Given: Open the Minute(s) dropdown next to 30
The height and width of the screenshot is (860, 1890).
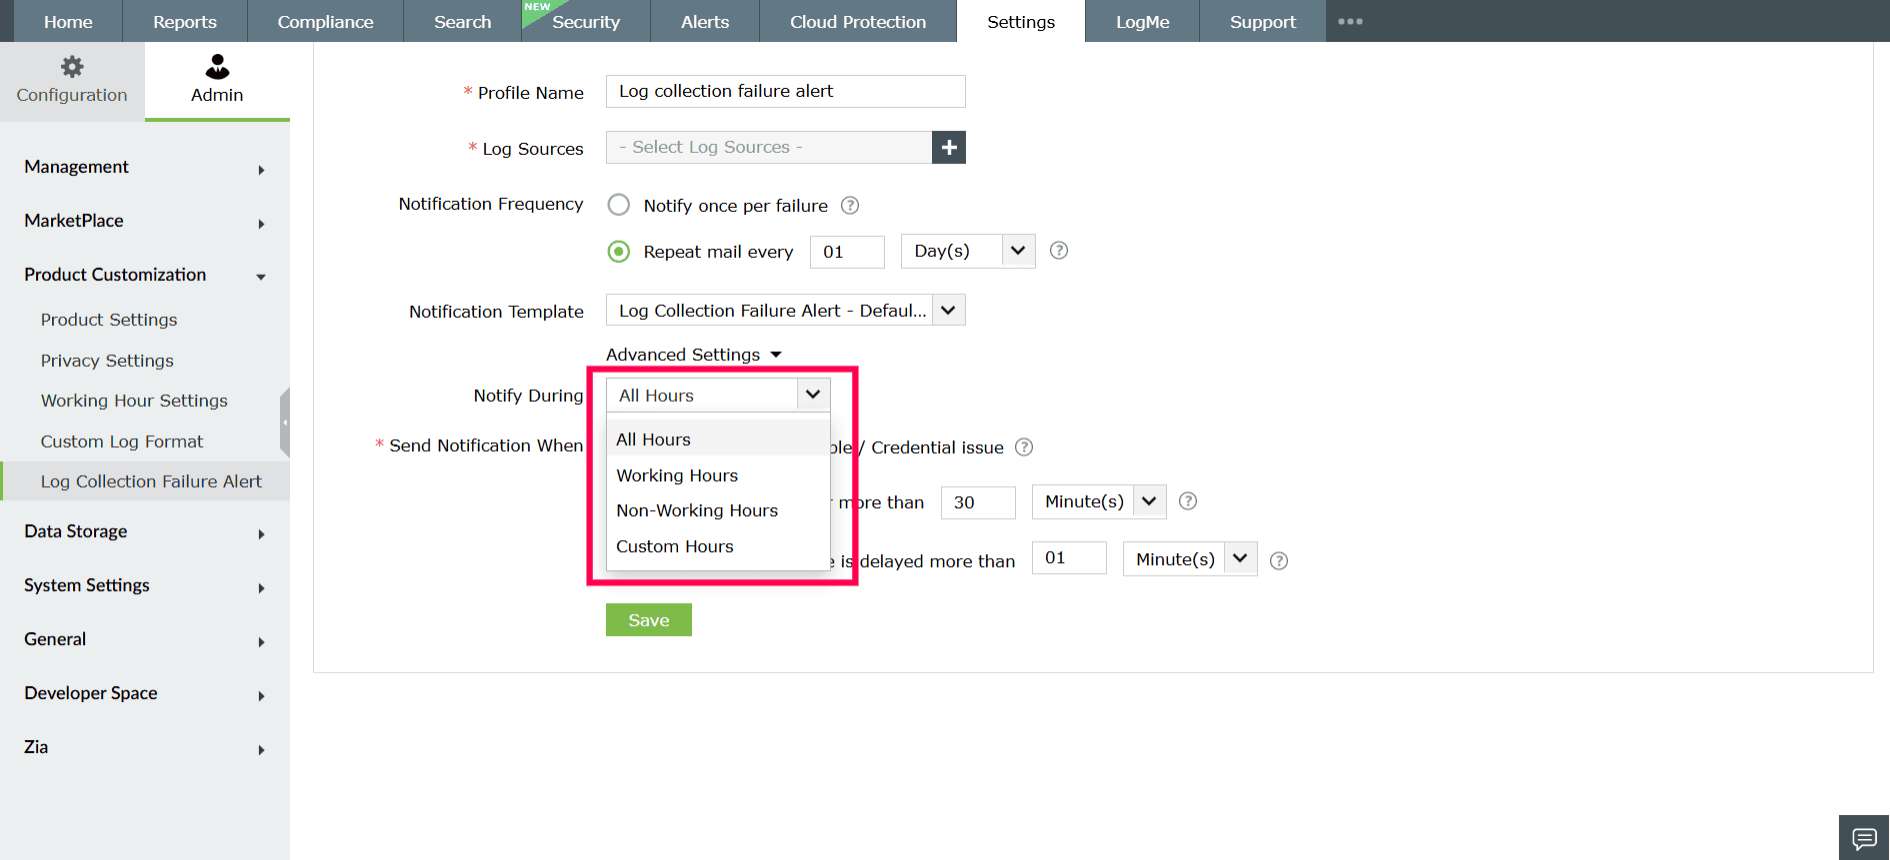Looking at the screenshot, I should click(x=1099, y=501).
